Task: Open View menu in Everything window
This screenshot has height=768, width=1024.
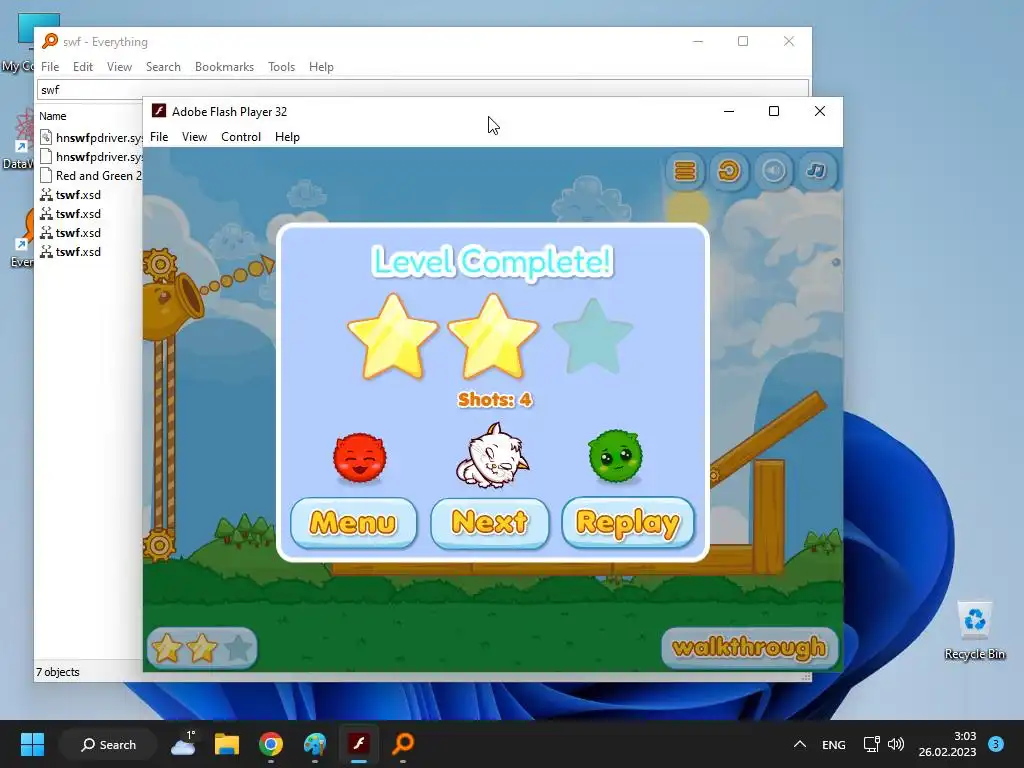Action: click(120, 67)
